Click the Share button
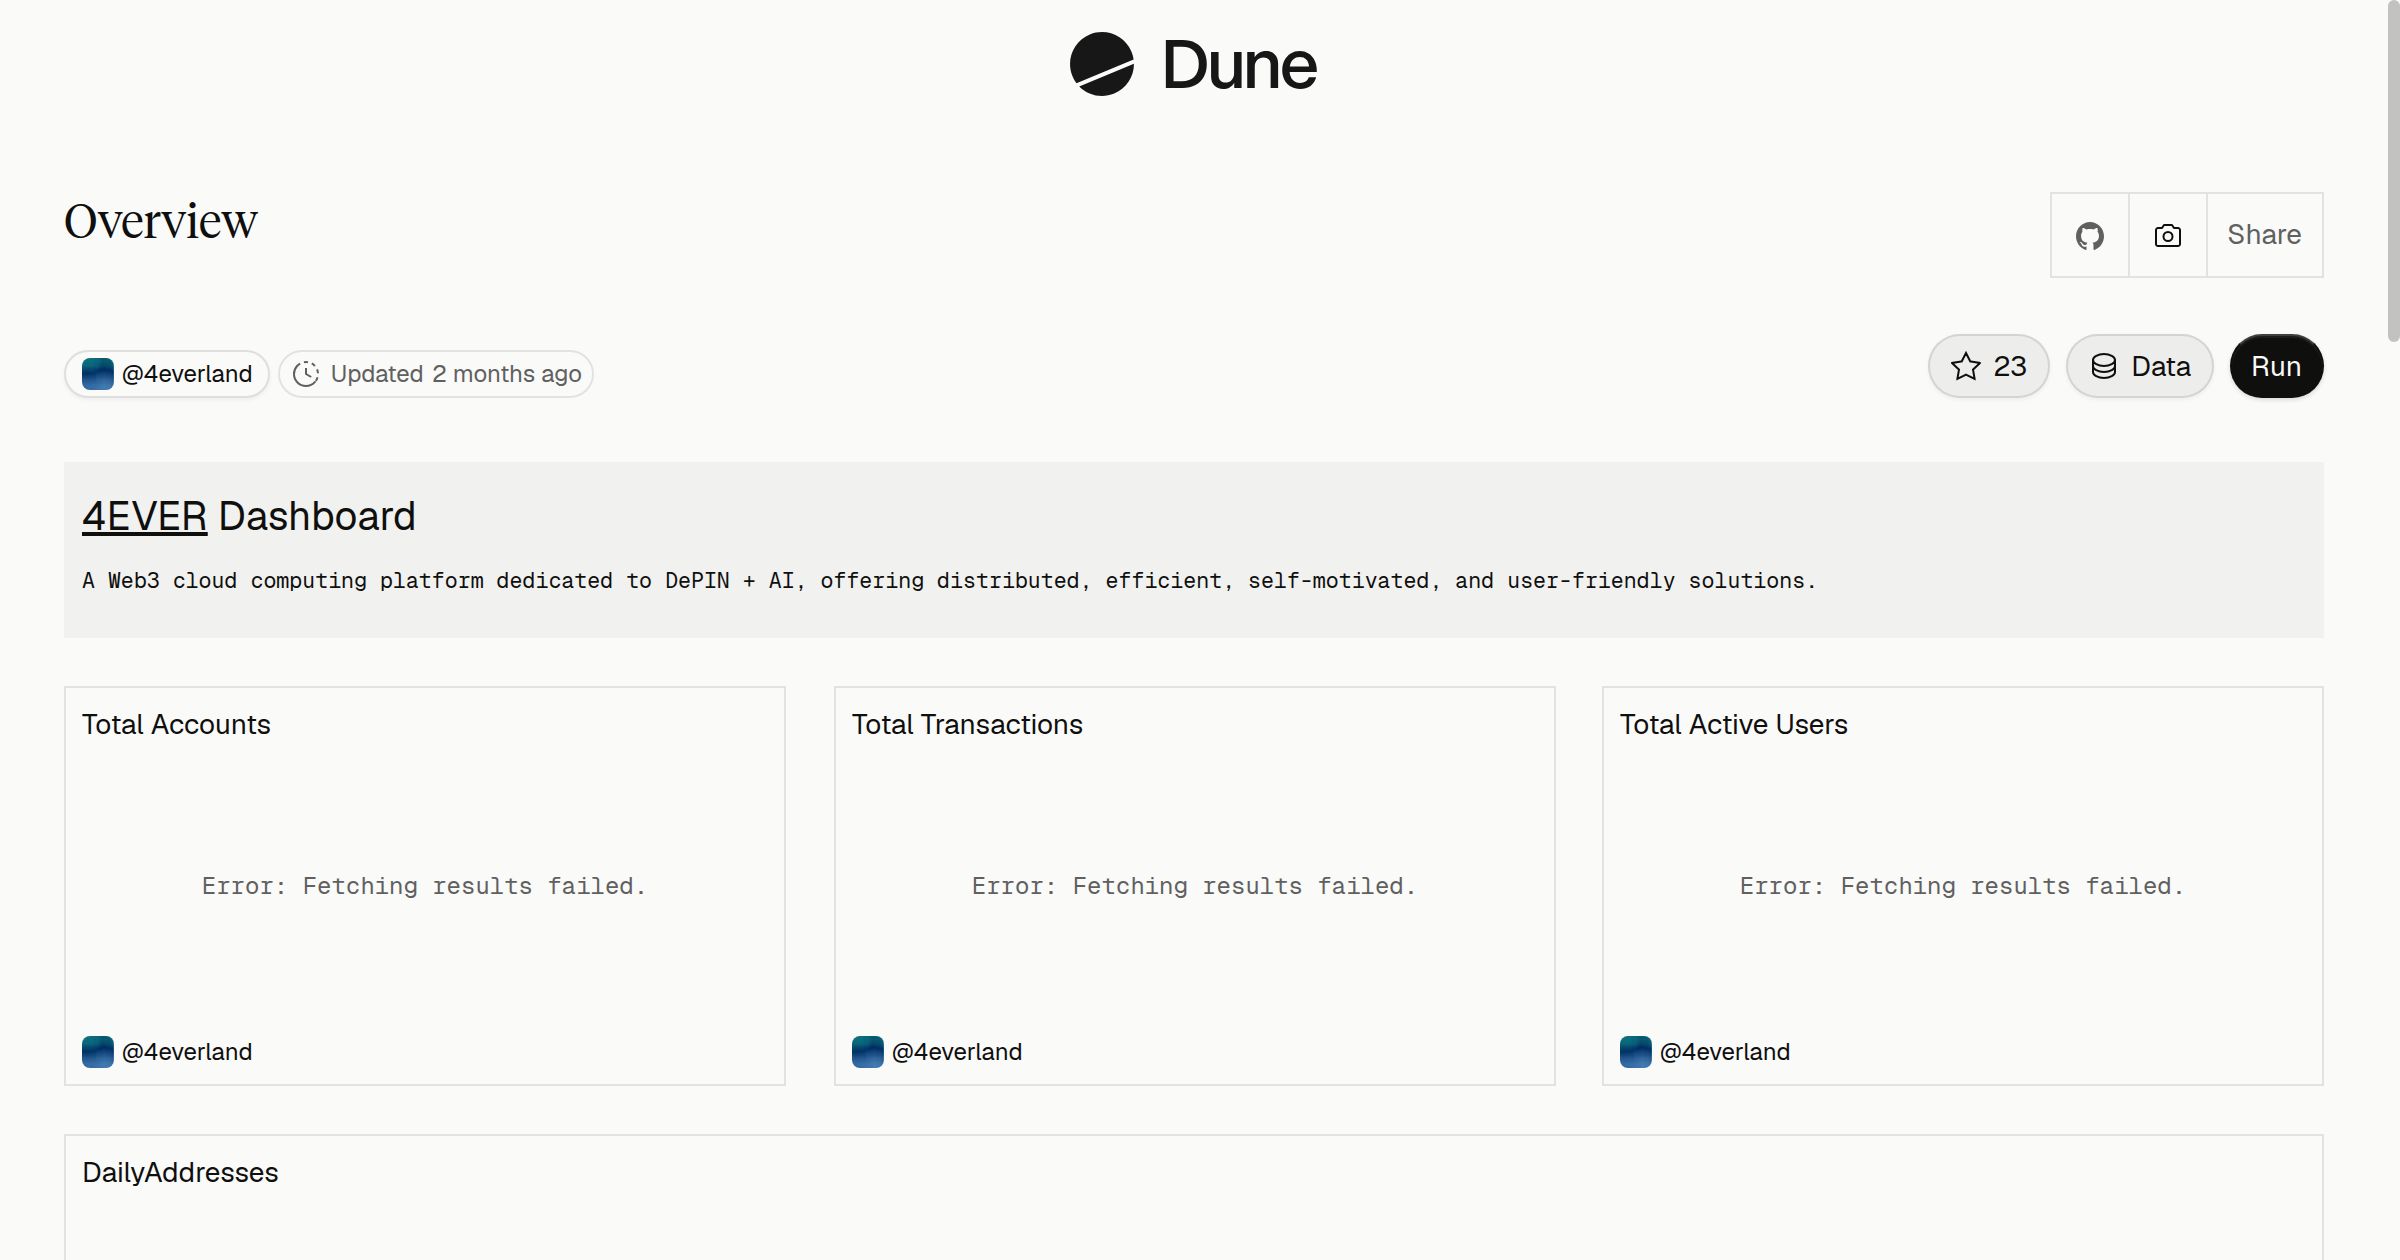 [x=2264, y=235]
